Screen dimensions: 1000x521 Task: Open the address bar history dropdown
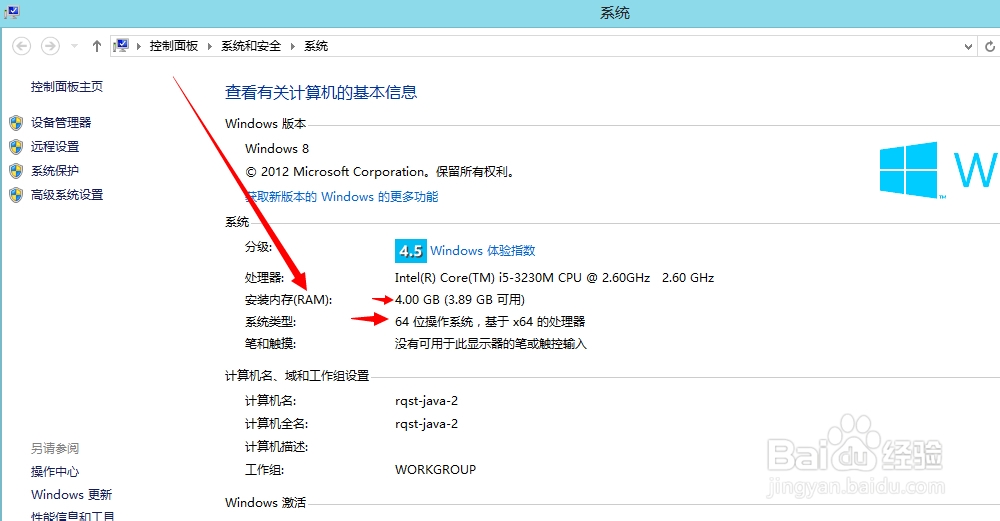968,46
